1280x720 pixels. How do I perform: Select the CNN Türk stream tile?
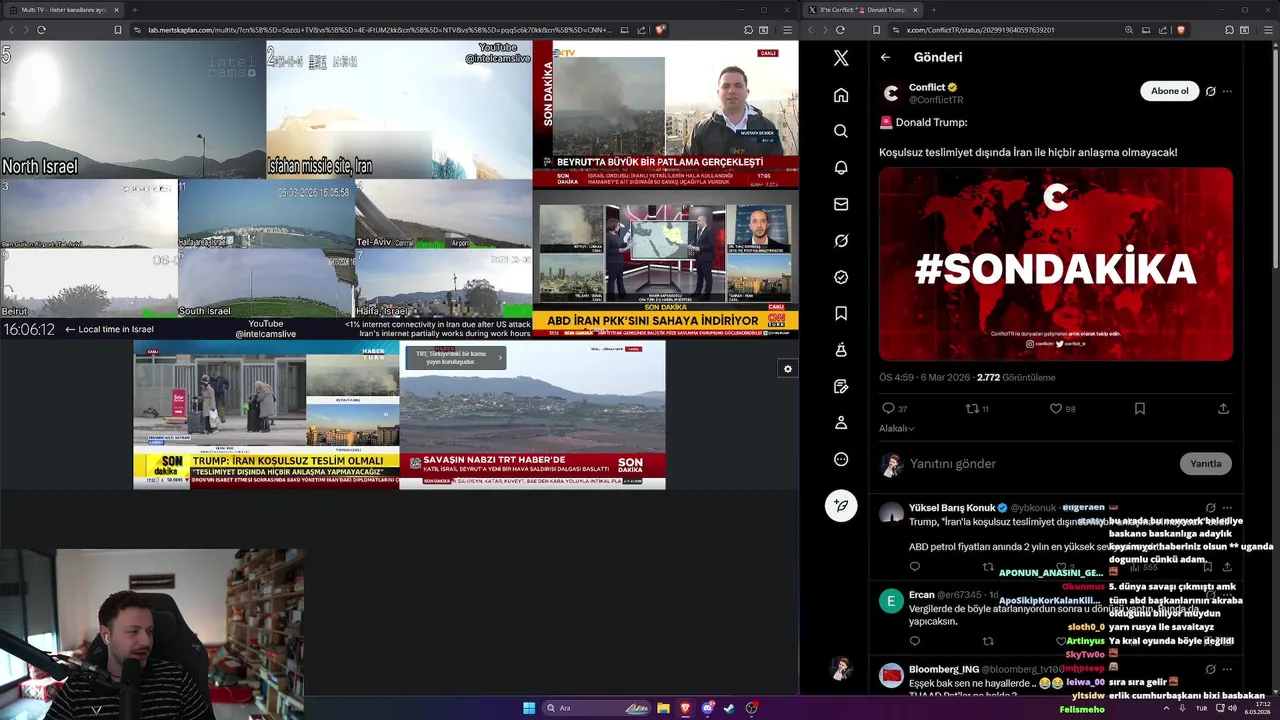[x=665, y=264]
